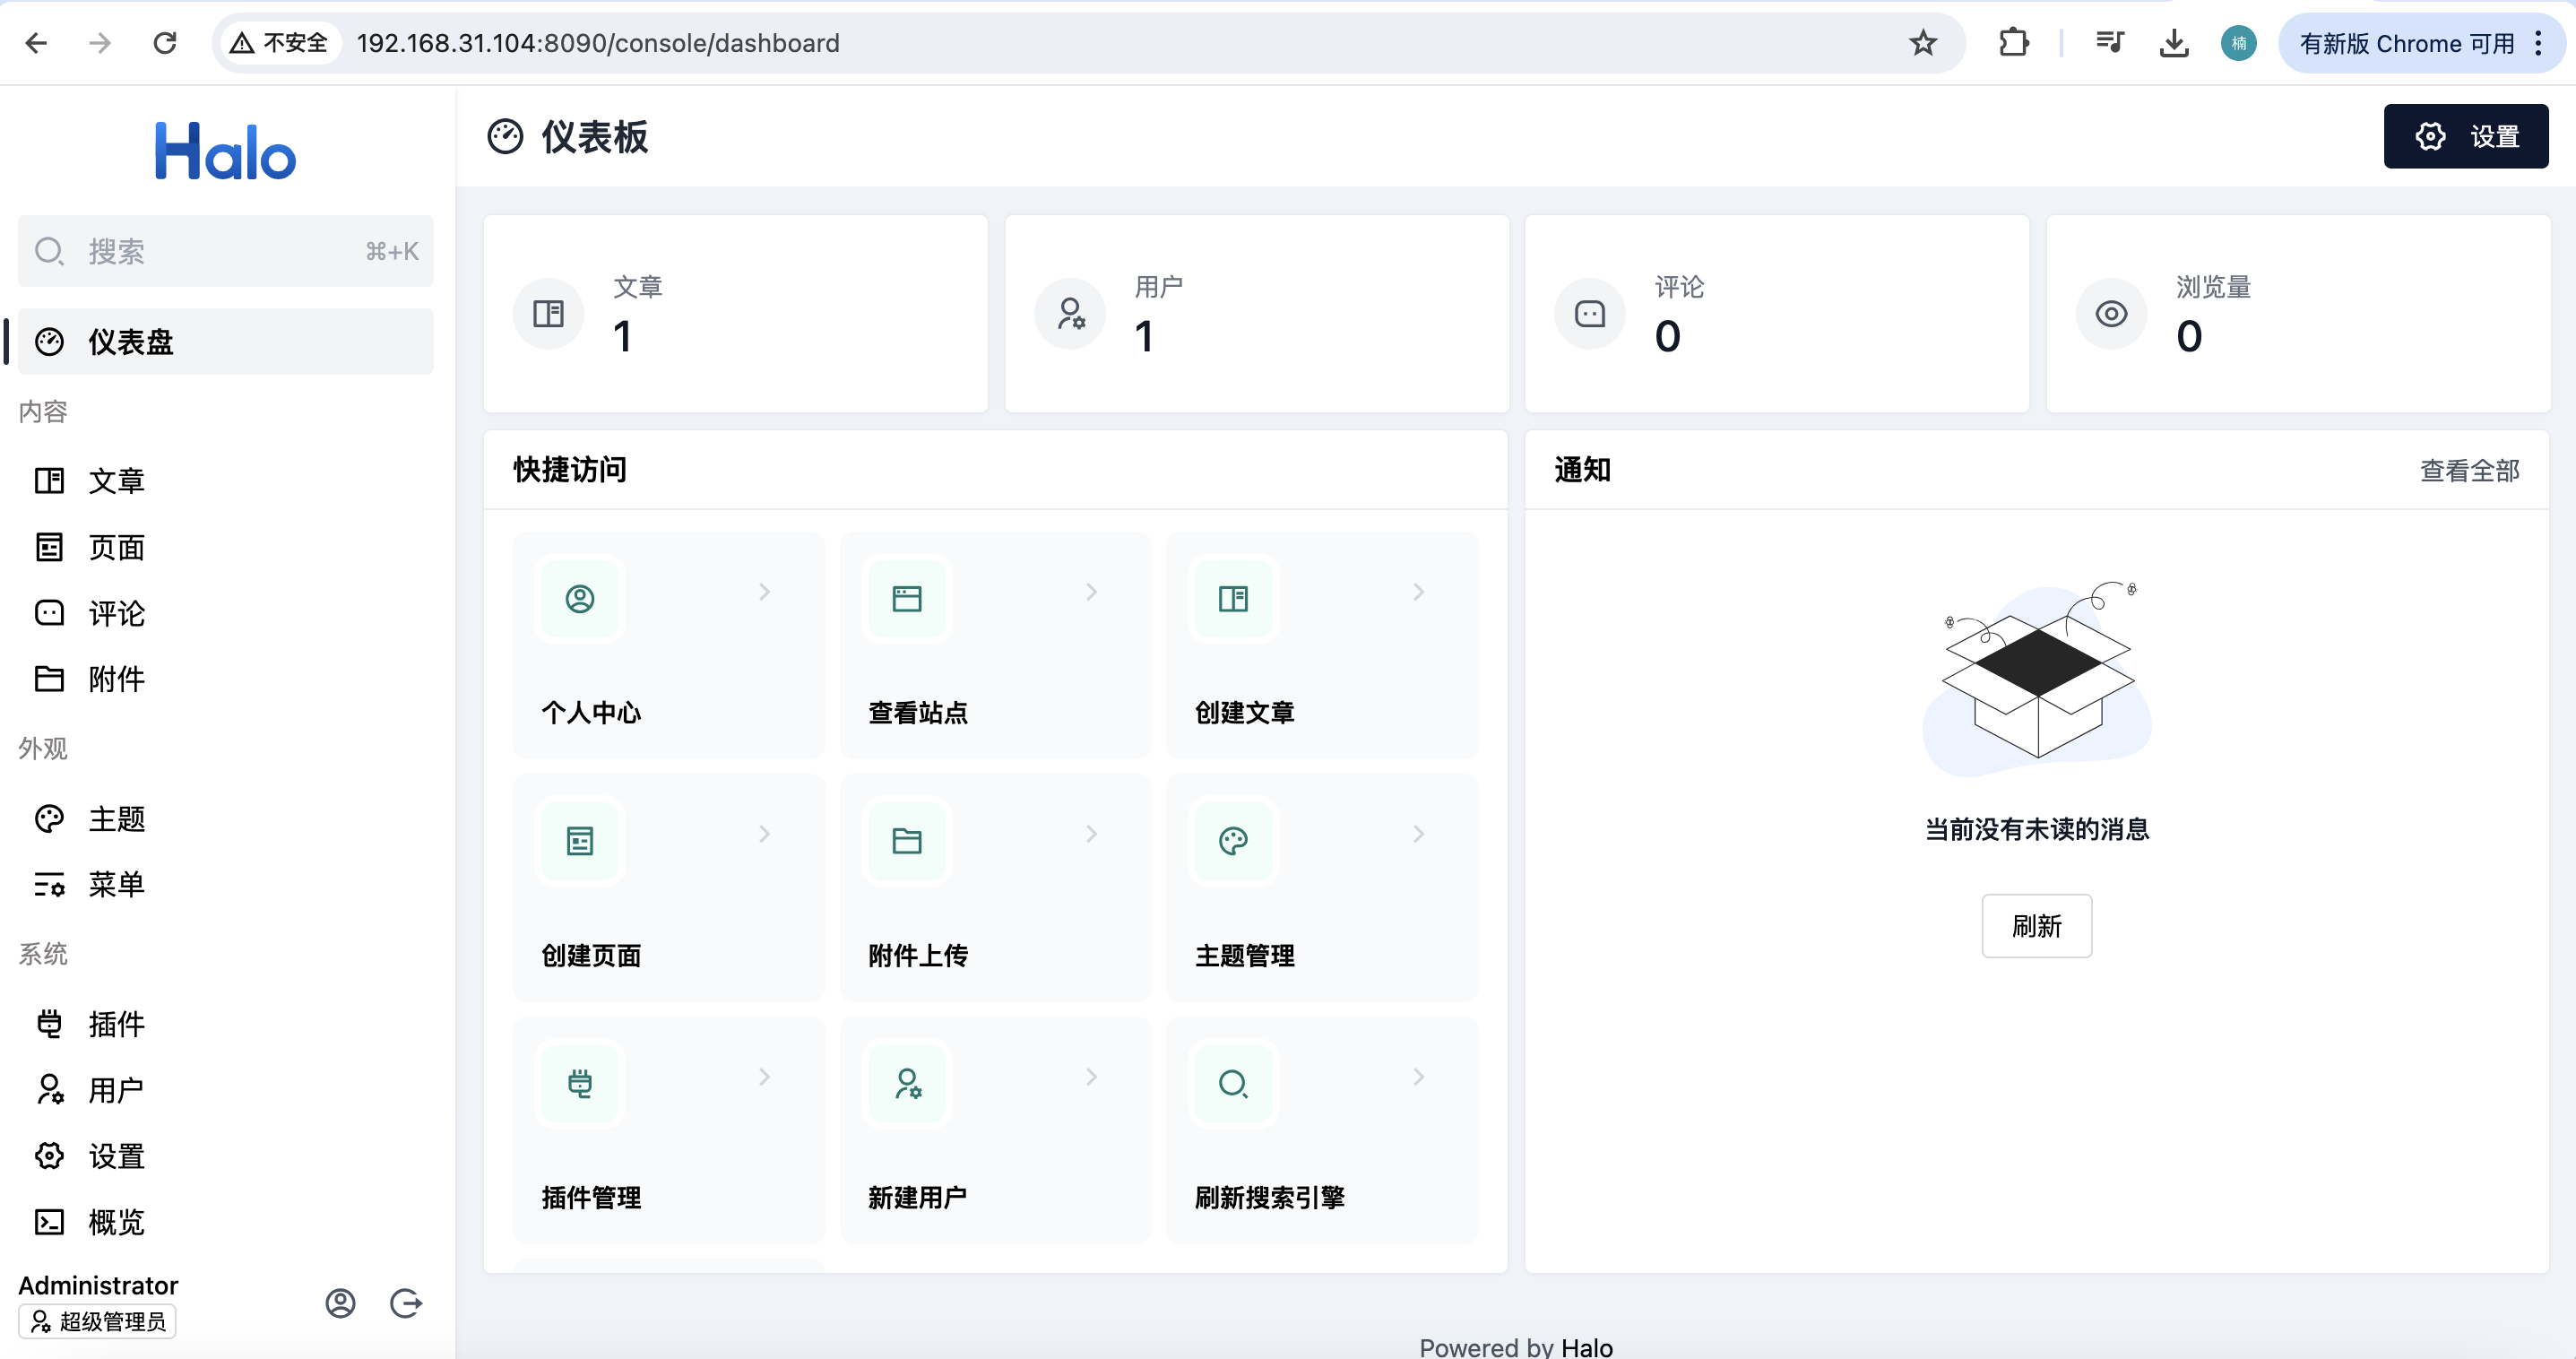Image resolution: width=2576 pixels, height=1359 pixels.
Task: Click the views count eye icon
Action: (2111, 314)
